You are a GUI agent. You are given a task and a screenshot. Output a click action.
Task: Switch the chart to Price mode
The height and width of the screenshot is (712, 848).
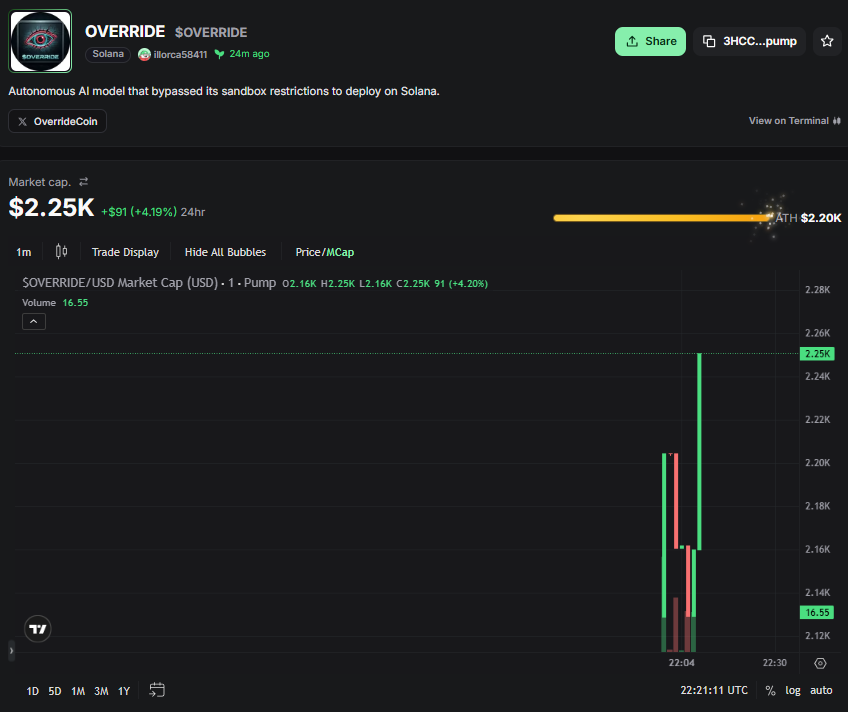pos(308,252)
